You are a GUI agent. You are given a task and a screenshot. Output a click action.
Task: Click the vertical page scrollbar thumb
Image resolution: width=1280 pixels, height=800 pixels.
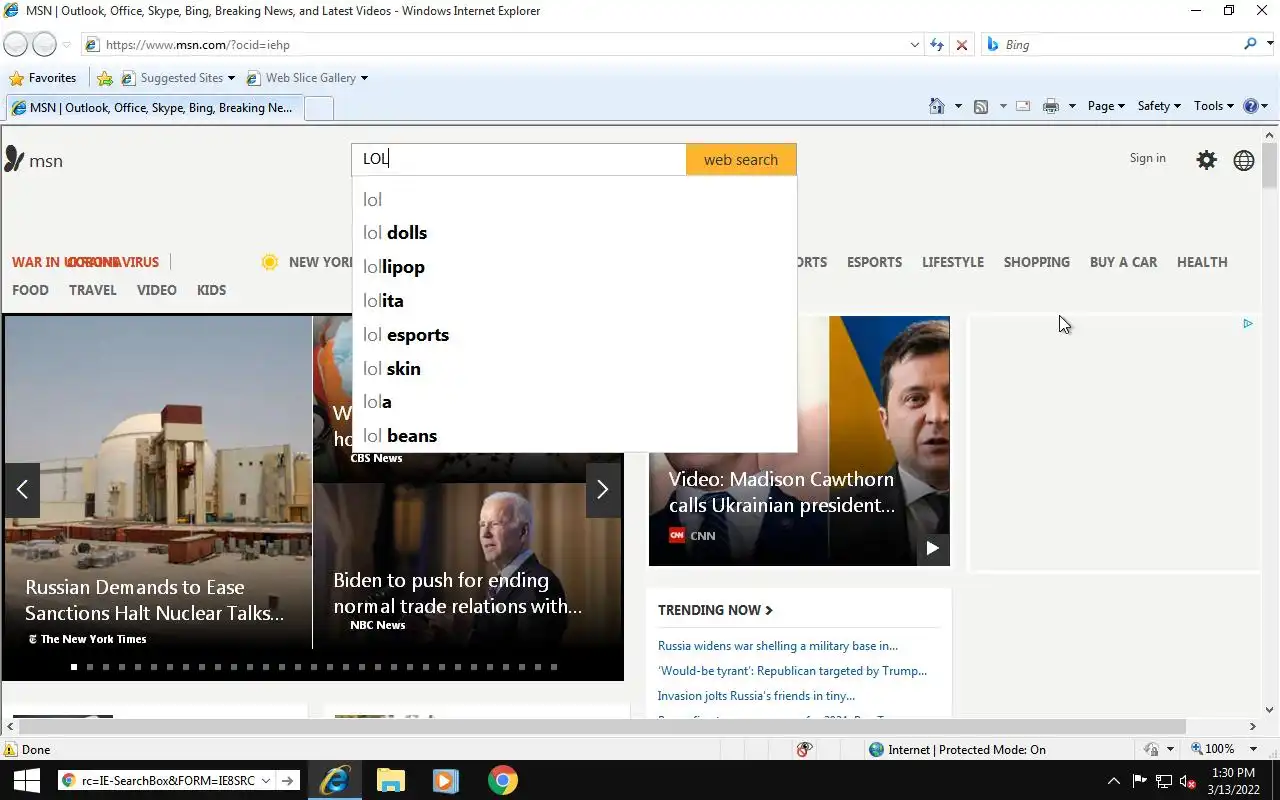pyautogui.click(x=1270, y=165)
